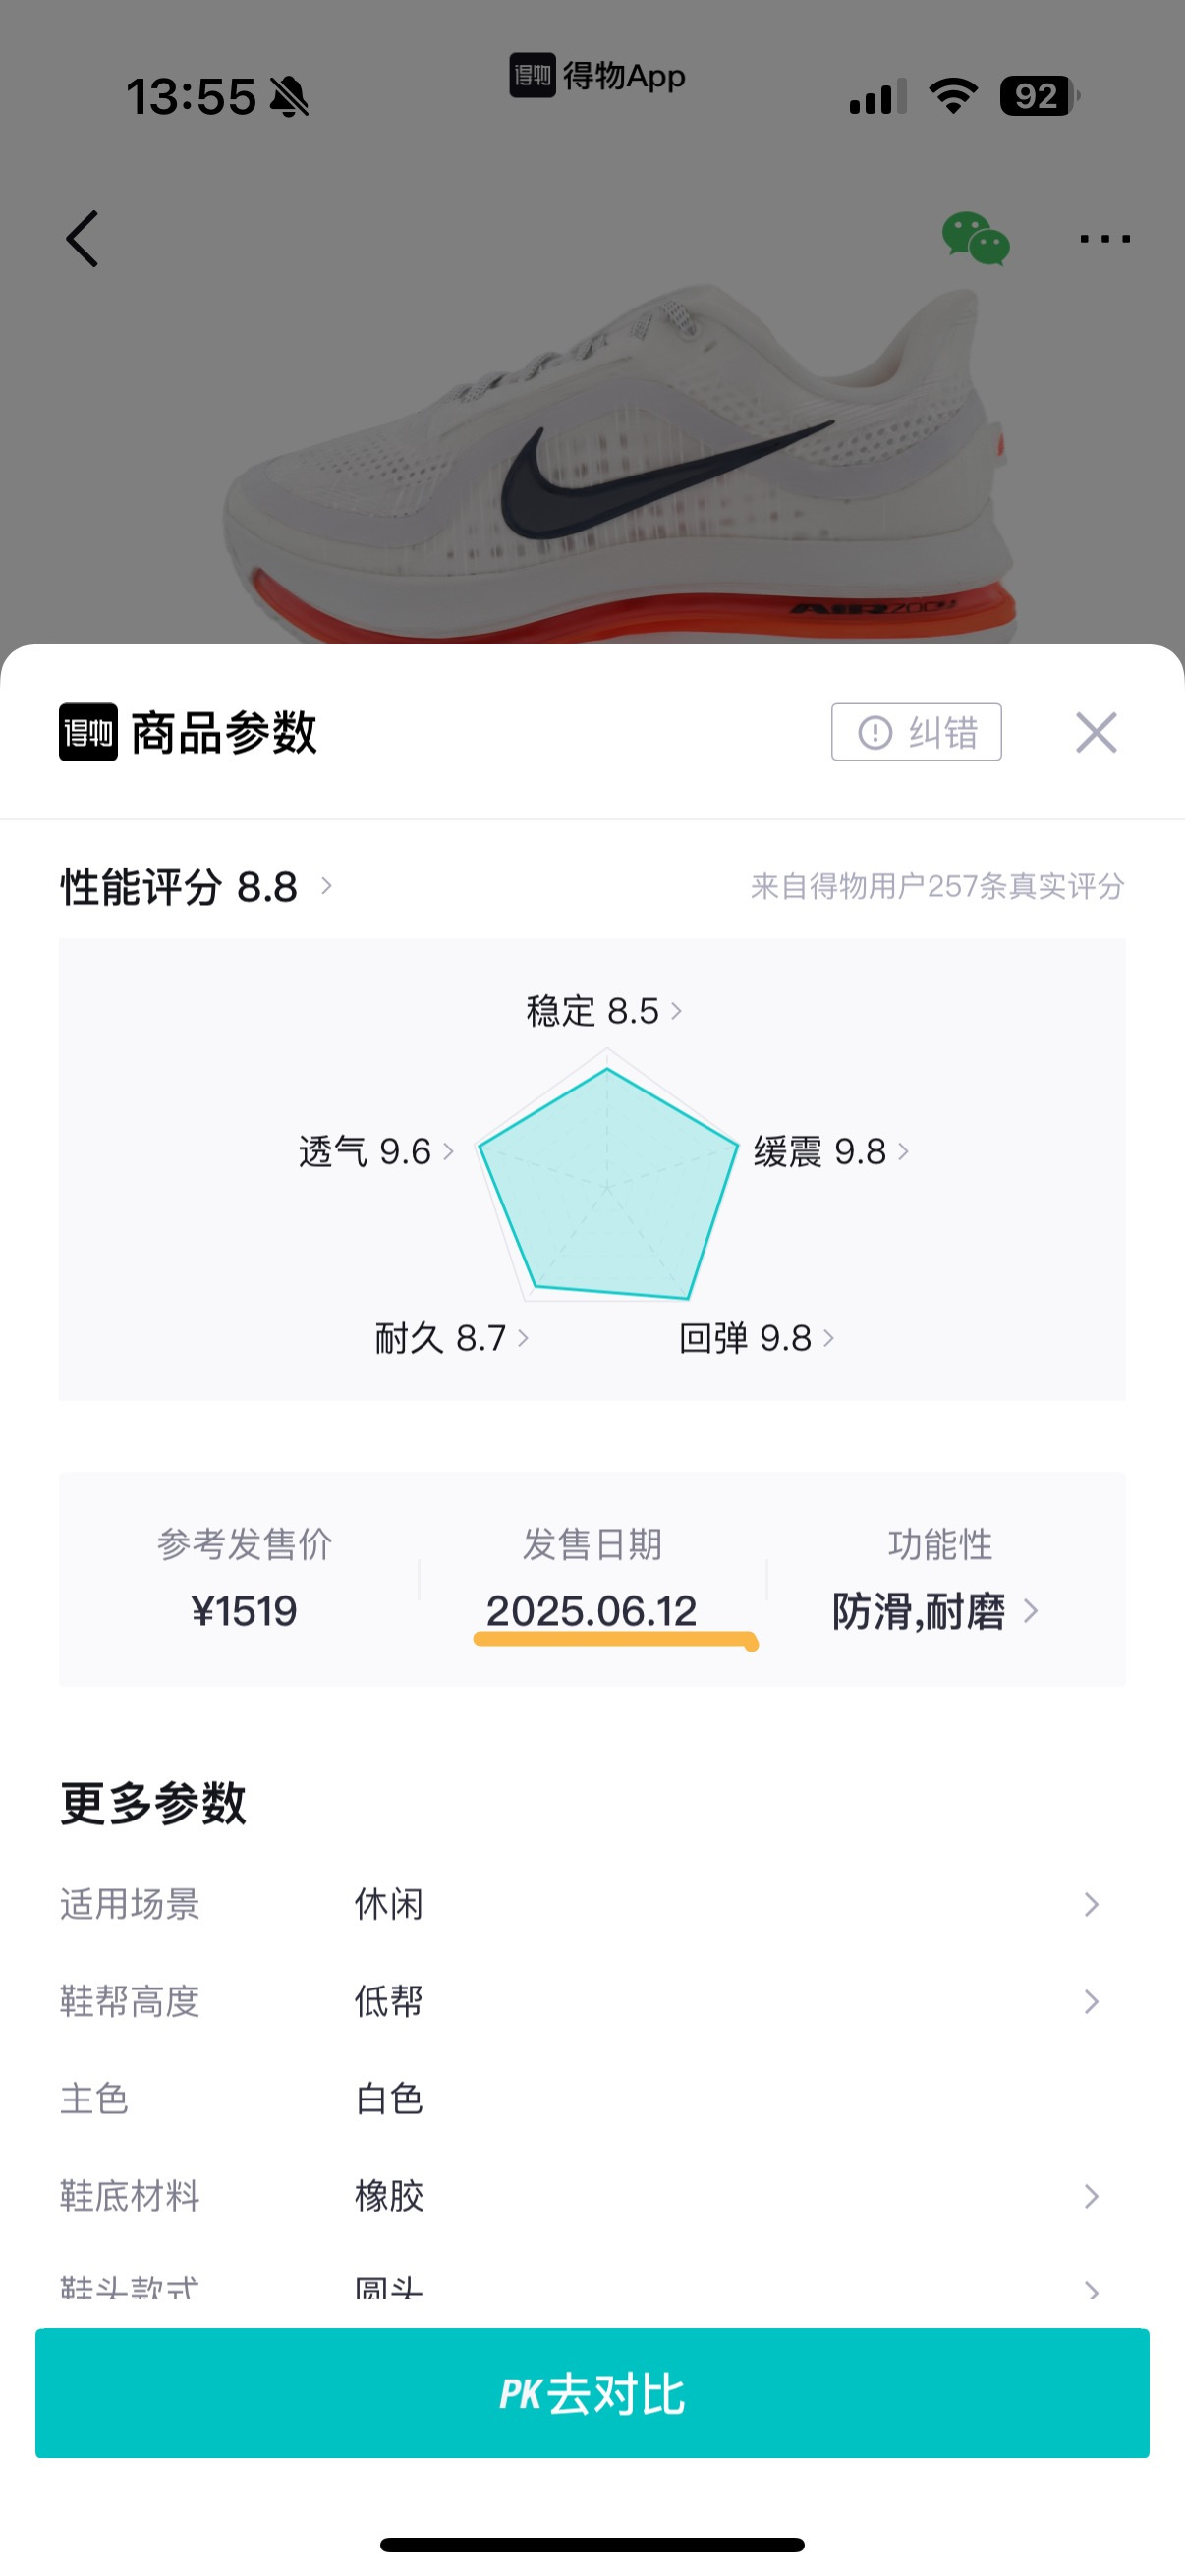Open the 稳定 8.5 rating
The width and height of the screenshot is (1185, 2576).
(x=604, y=1011)
